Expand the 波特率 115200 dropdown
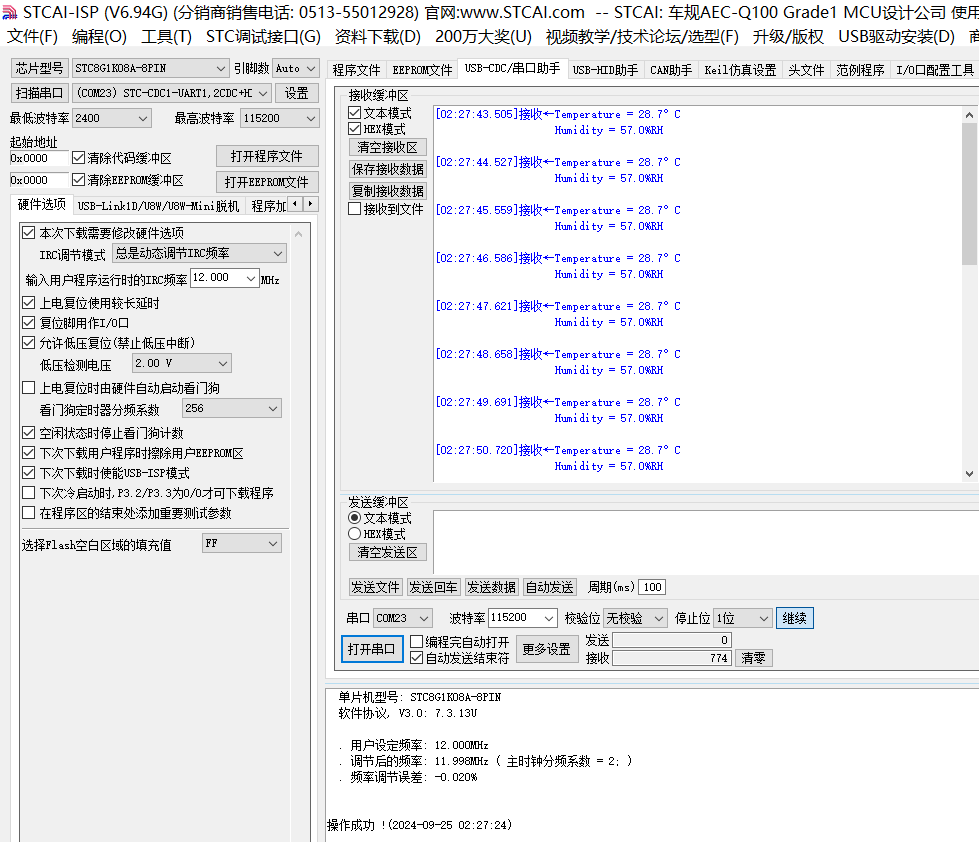This screenshot has height=842, width=979. (x=547, y=619)
